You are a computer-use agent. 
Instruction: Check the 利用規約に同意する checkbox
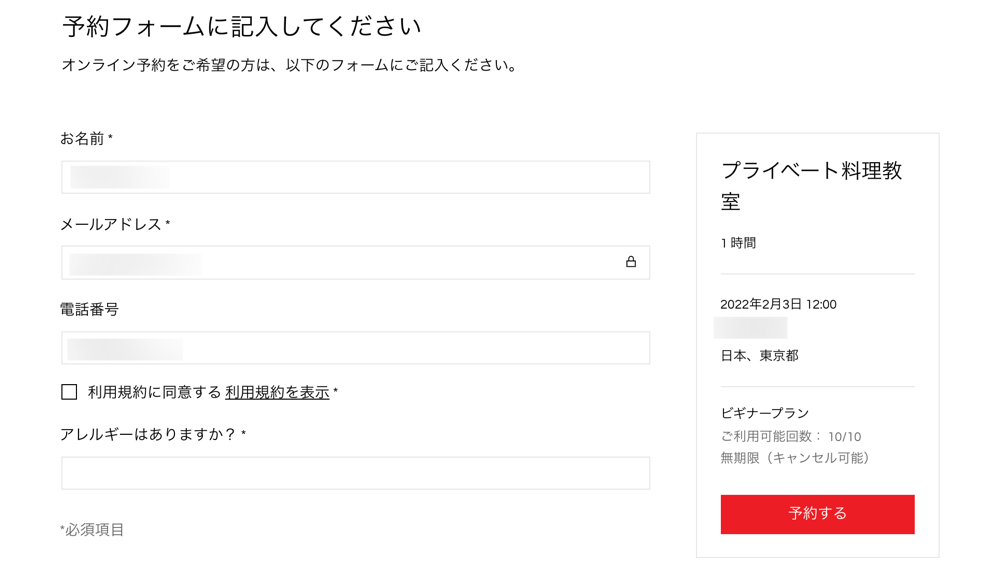[x=69, y=391]
